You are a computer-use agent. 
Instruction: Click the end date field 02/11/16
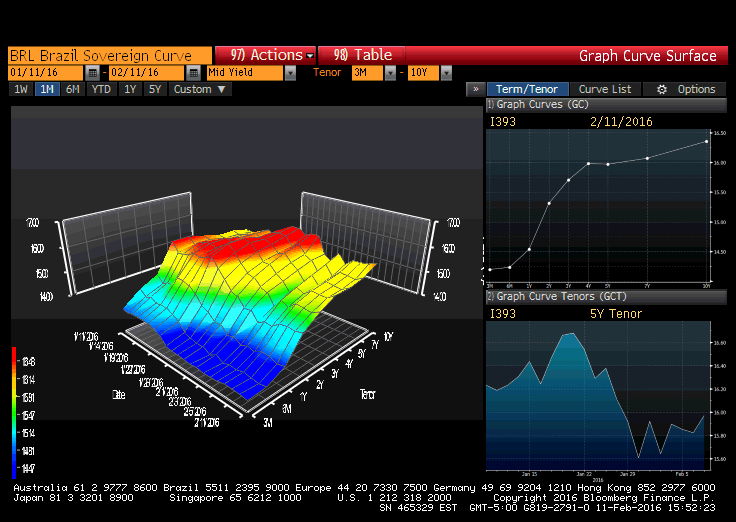(x=146, y=73)
